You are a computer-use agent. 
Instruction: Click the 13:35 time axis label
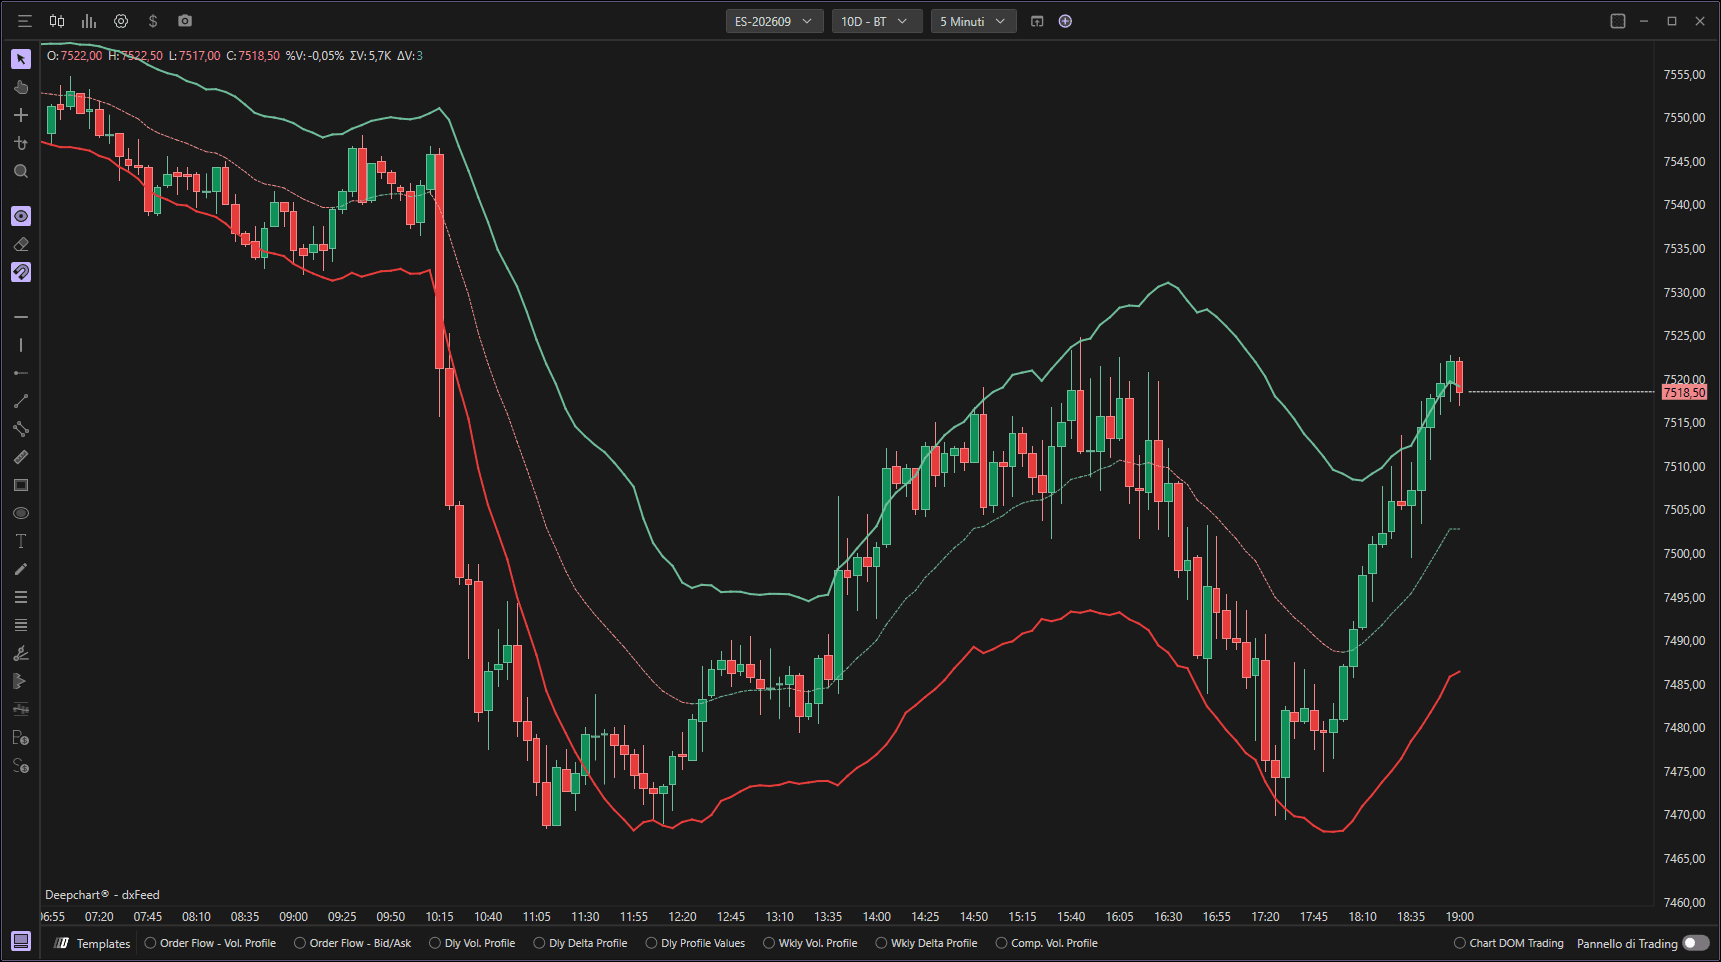pos(828,916)
